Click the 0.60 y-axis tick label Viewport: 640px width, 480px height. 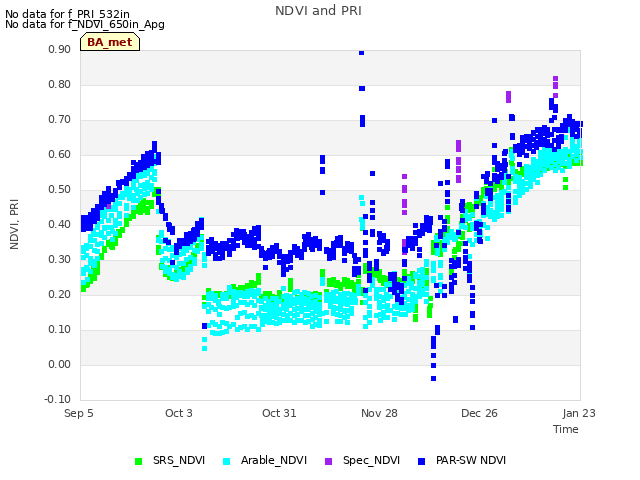(x=60, y=155)
